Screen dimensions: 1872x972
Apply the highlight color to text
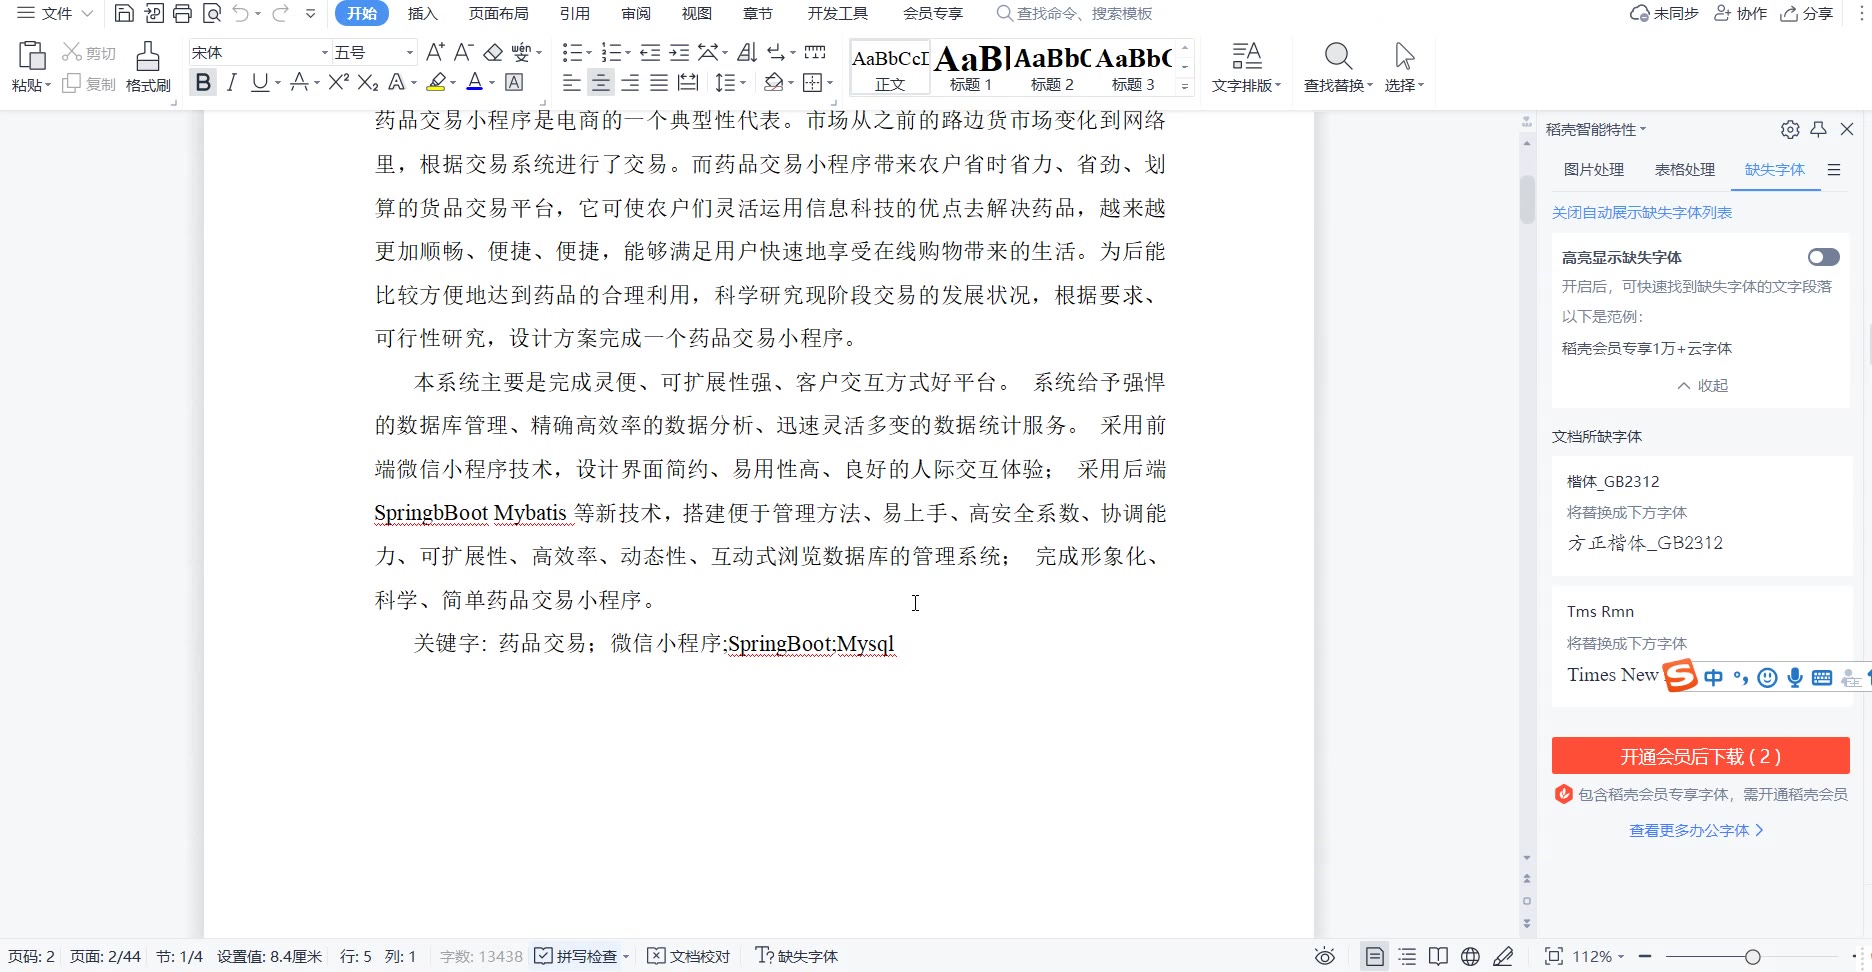click(x=436, y=83)
